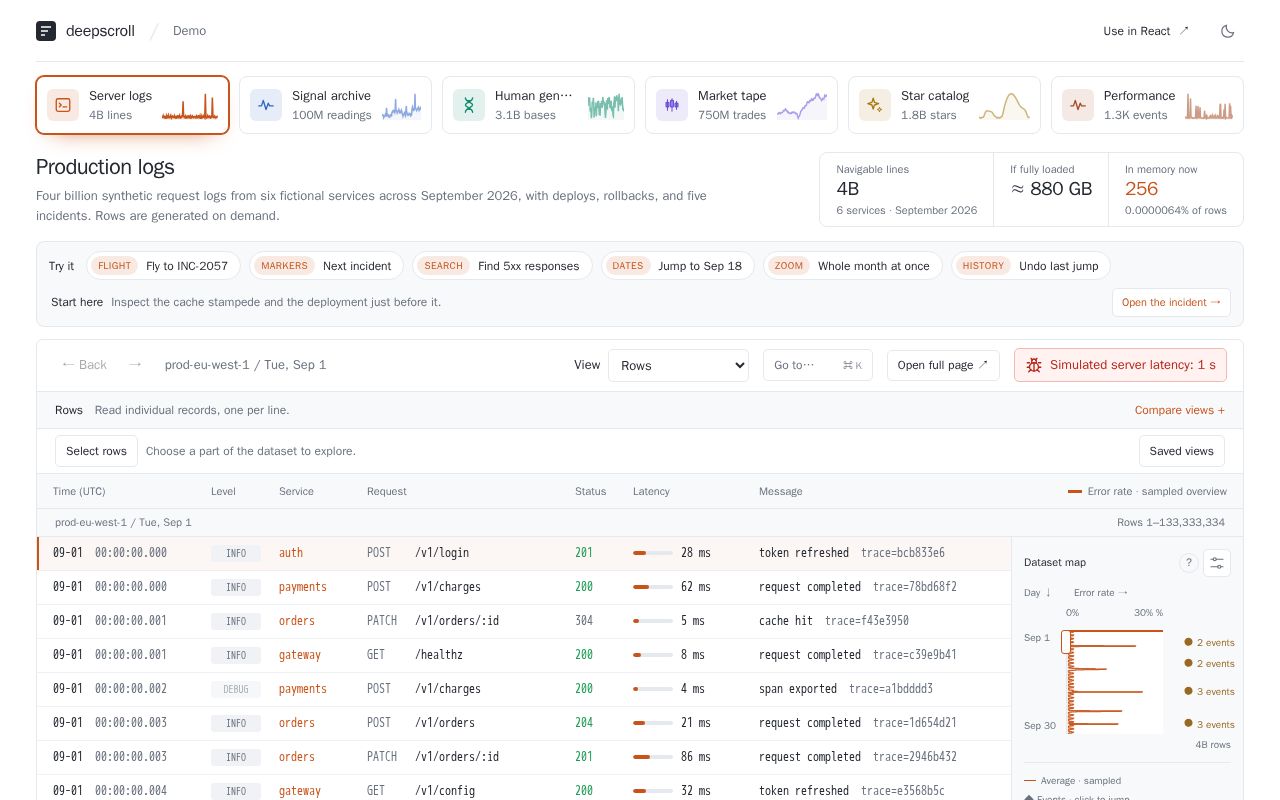Click the Dataset map viewport handle at Sep 1
Image resolution: width=1280 pixels, height=800 pixels.
pyautogui.click(x=1066, y=642)
